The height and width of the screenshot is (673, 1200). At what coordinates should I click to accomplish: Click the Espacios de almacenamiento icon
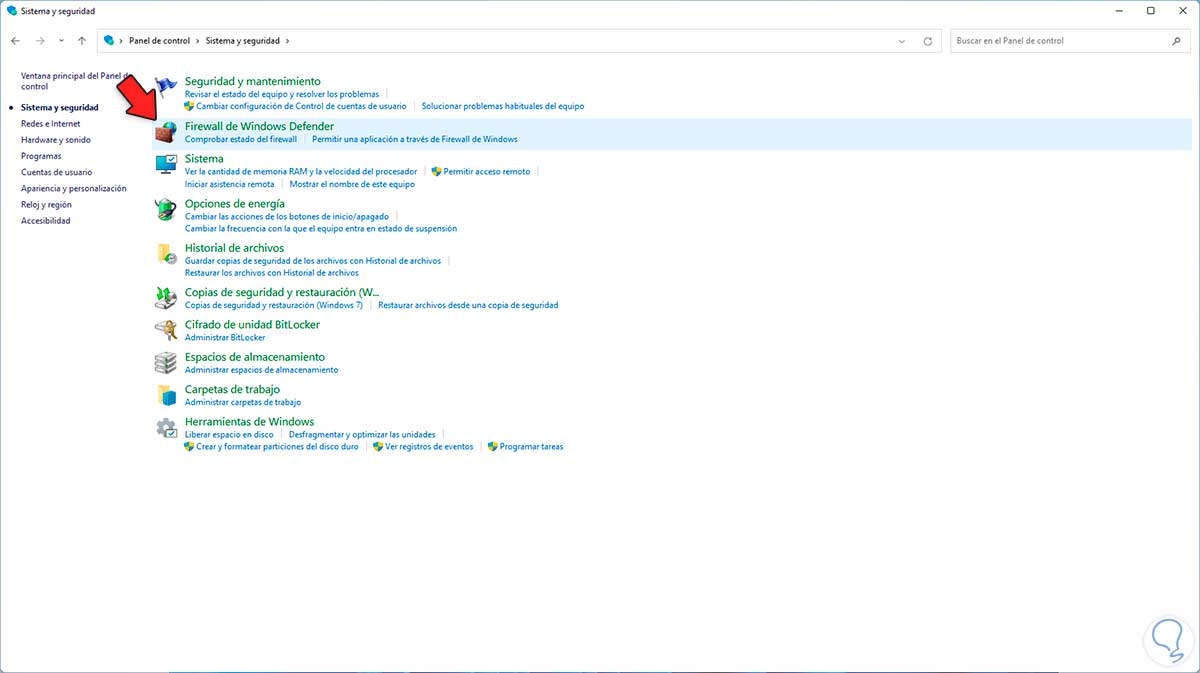(166, 362)
